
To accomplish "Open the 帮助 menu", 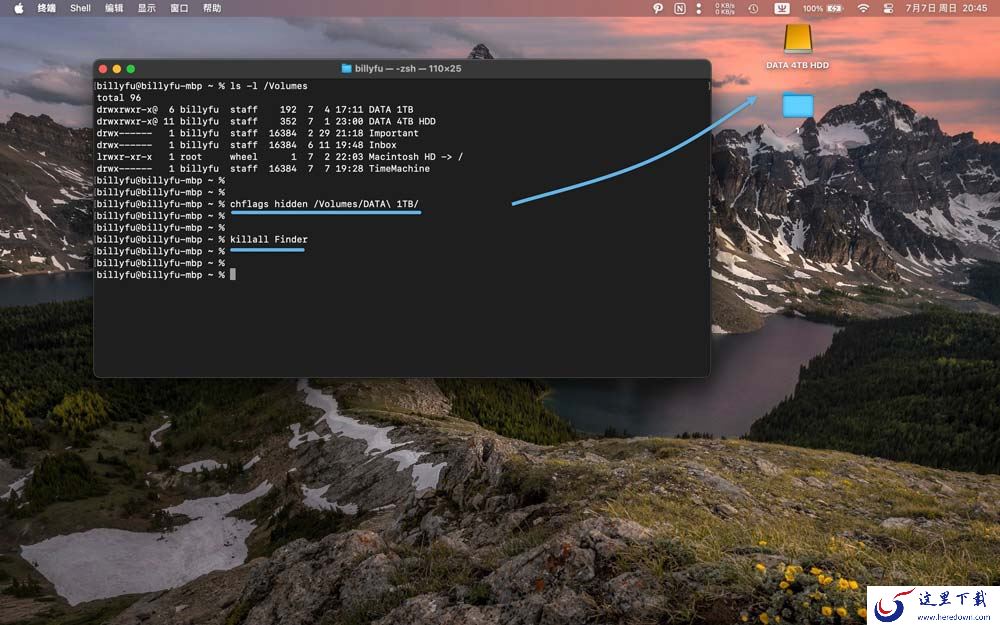I will tap(212, 8).
